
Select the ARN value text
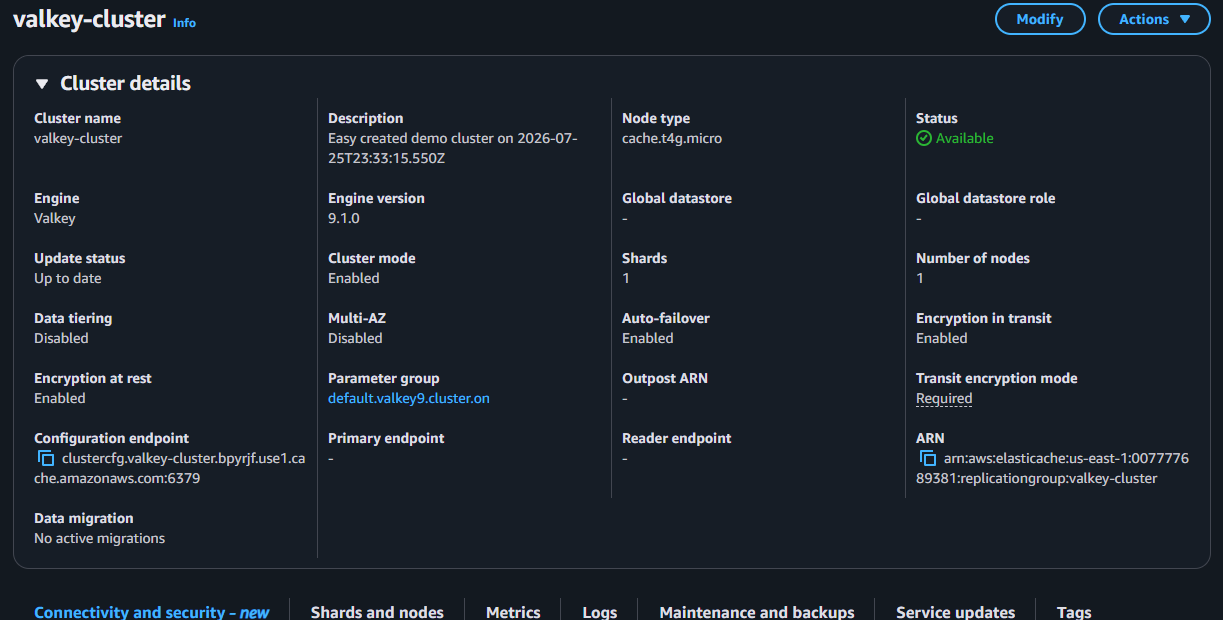click(x=1053, y=468)
